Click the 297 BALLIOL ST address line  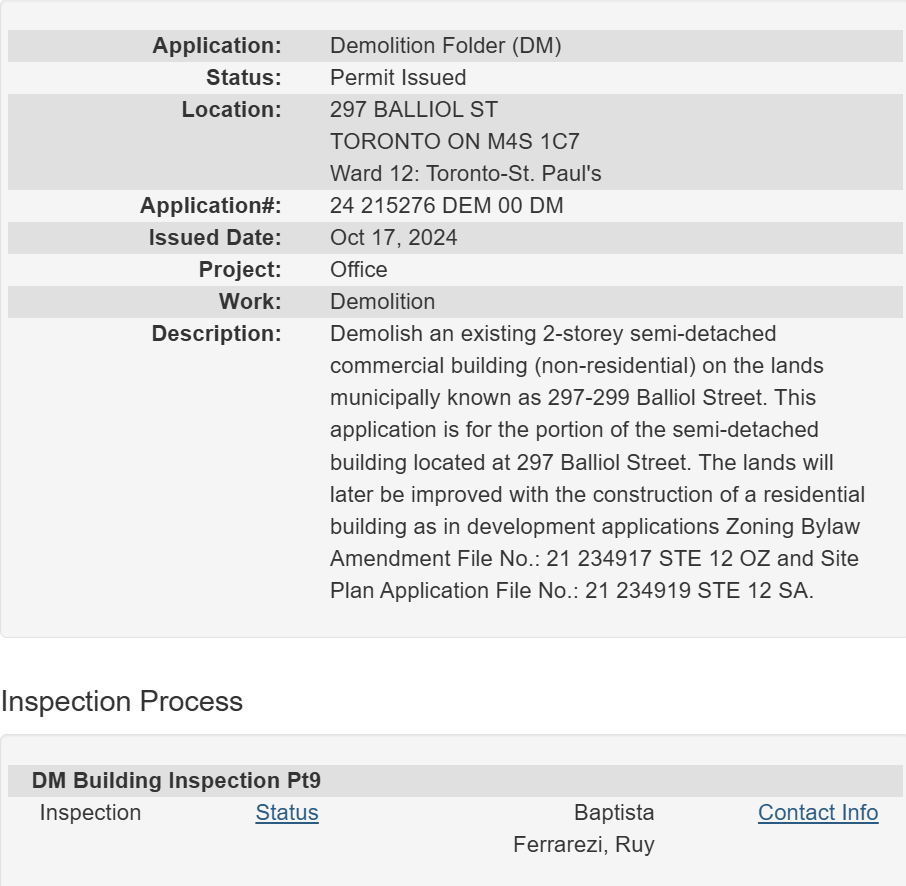click(413, 110)
